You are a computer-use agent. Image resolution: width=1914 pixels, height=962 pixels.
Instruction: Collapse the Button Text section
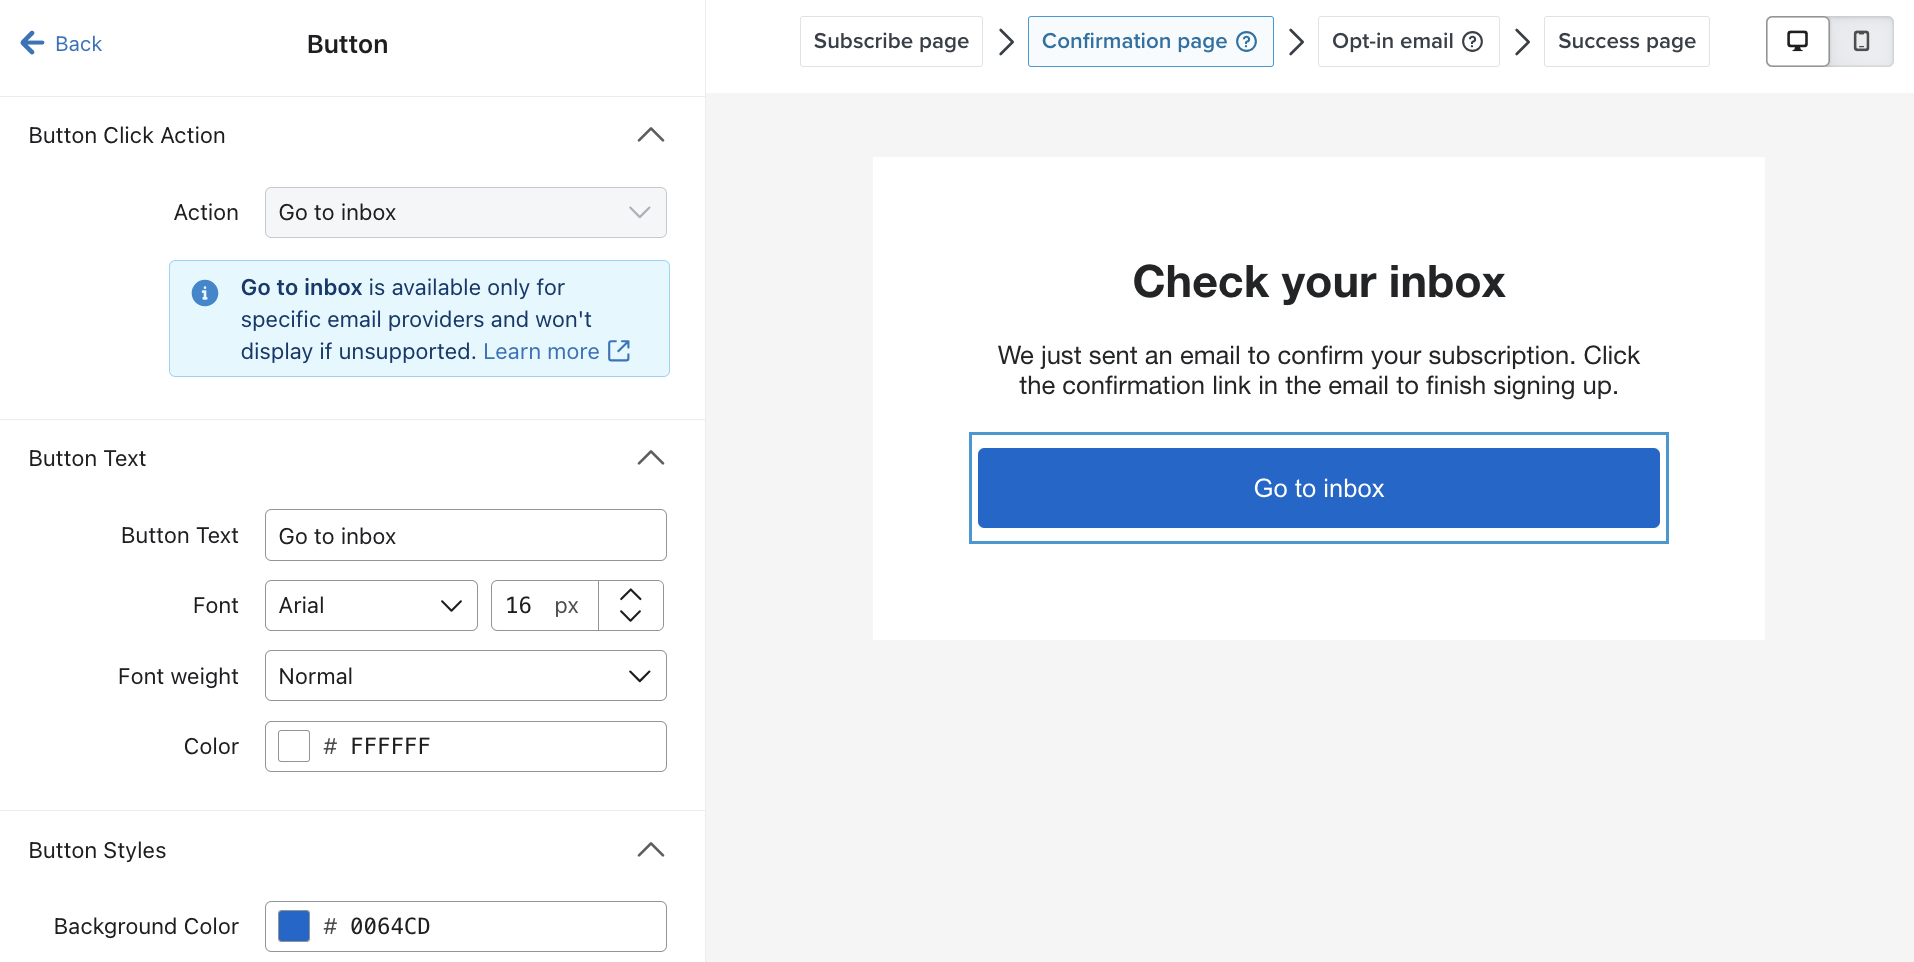[650, 458]
